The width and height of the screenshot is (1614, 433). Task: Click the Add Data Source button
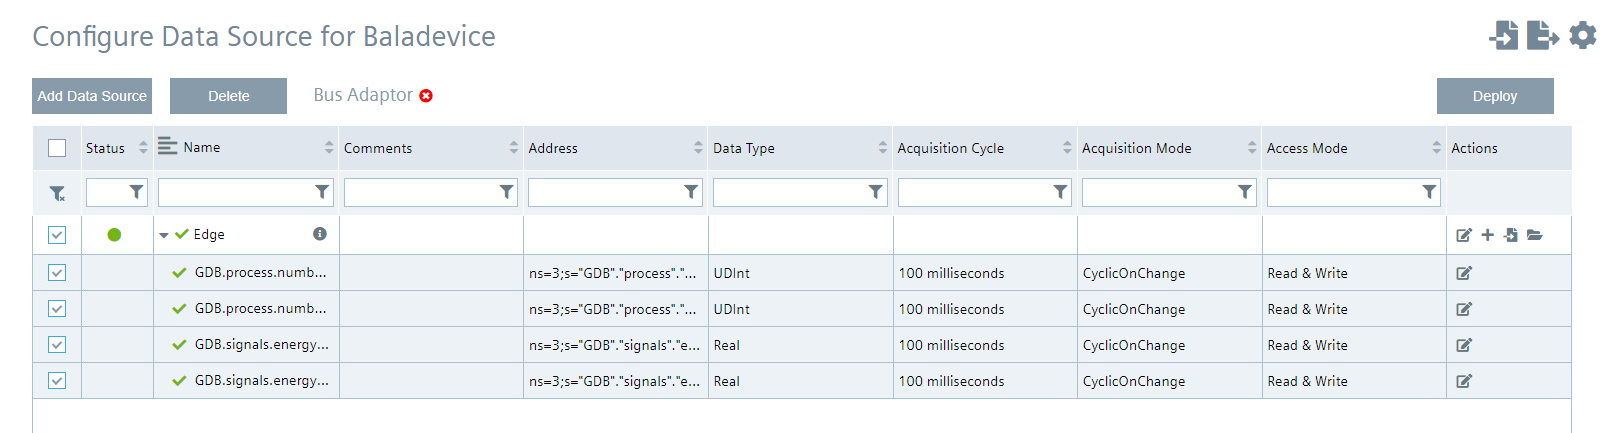pos(92,96)
